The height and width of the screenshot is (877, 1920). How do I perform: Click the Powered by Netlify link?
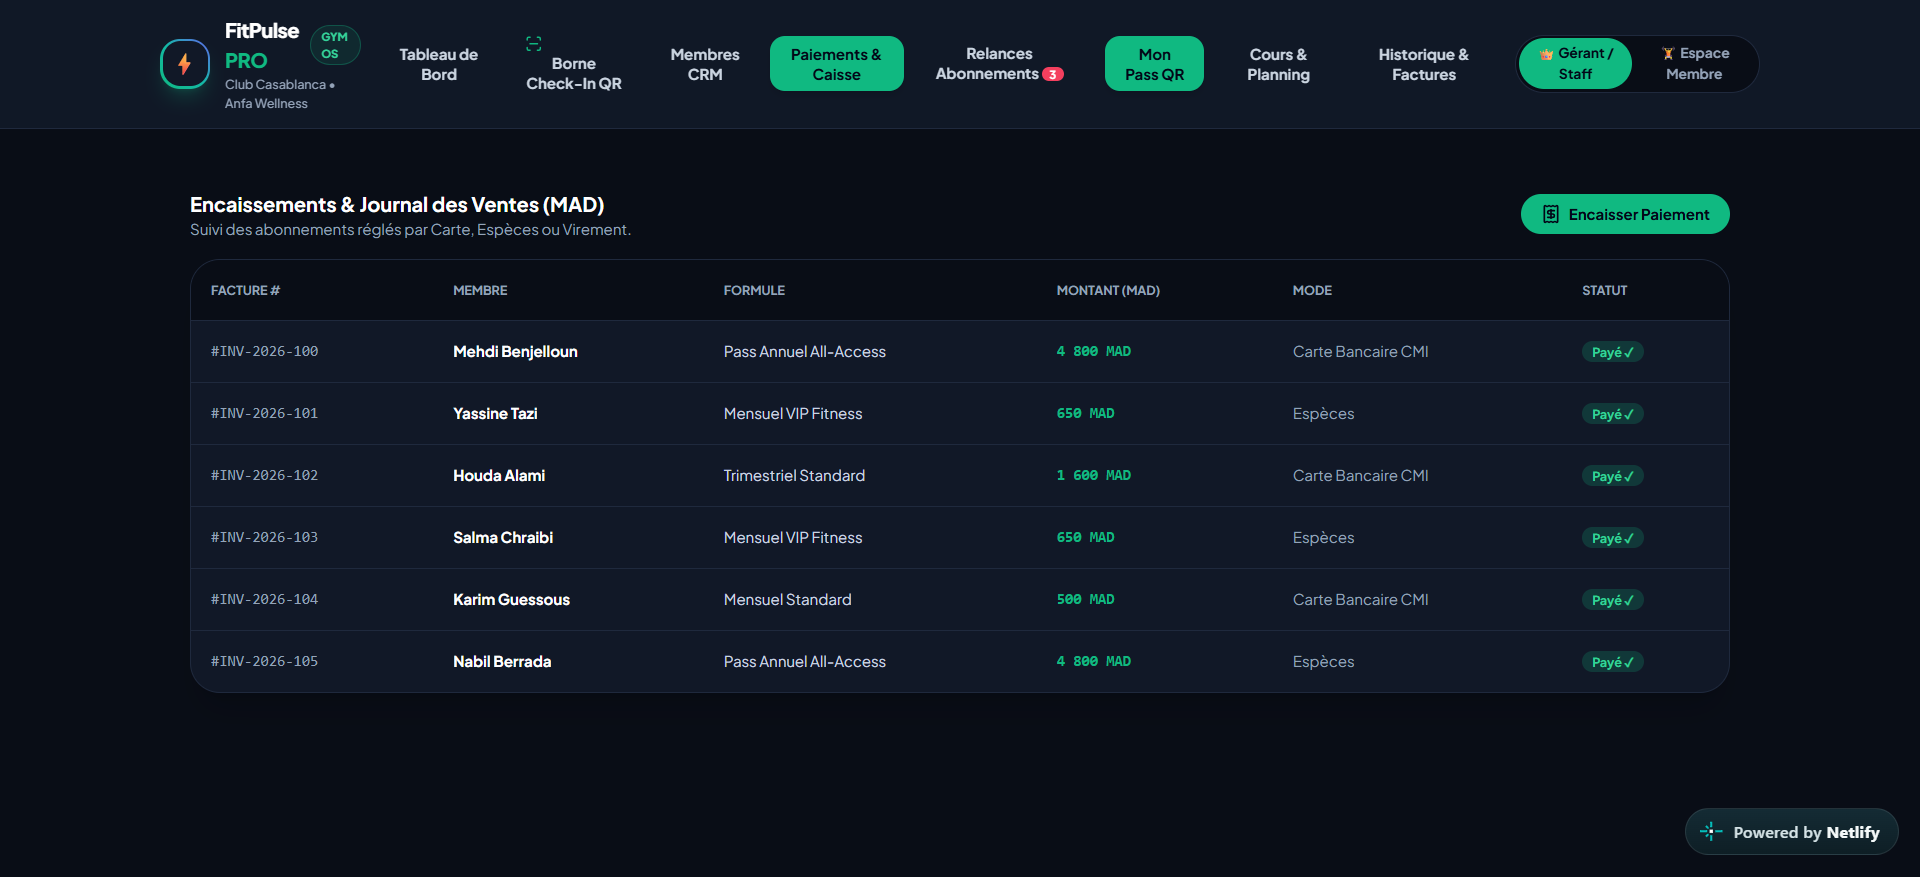coord(1792,832)
